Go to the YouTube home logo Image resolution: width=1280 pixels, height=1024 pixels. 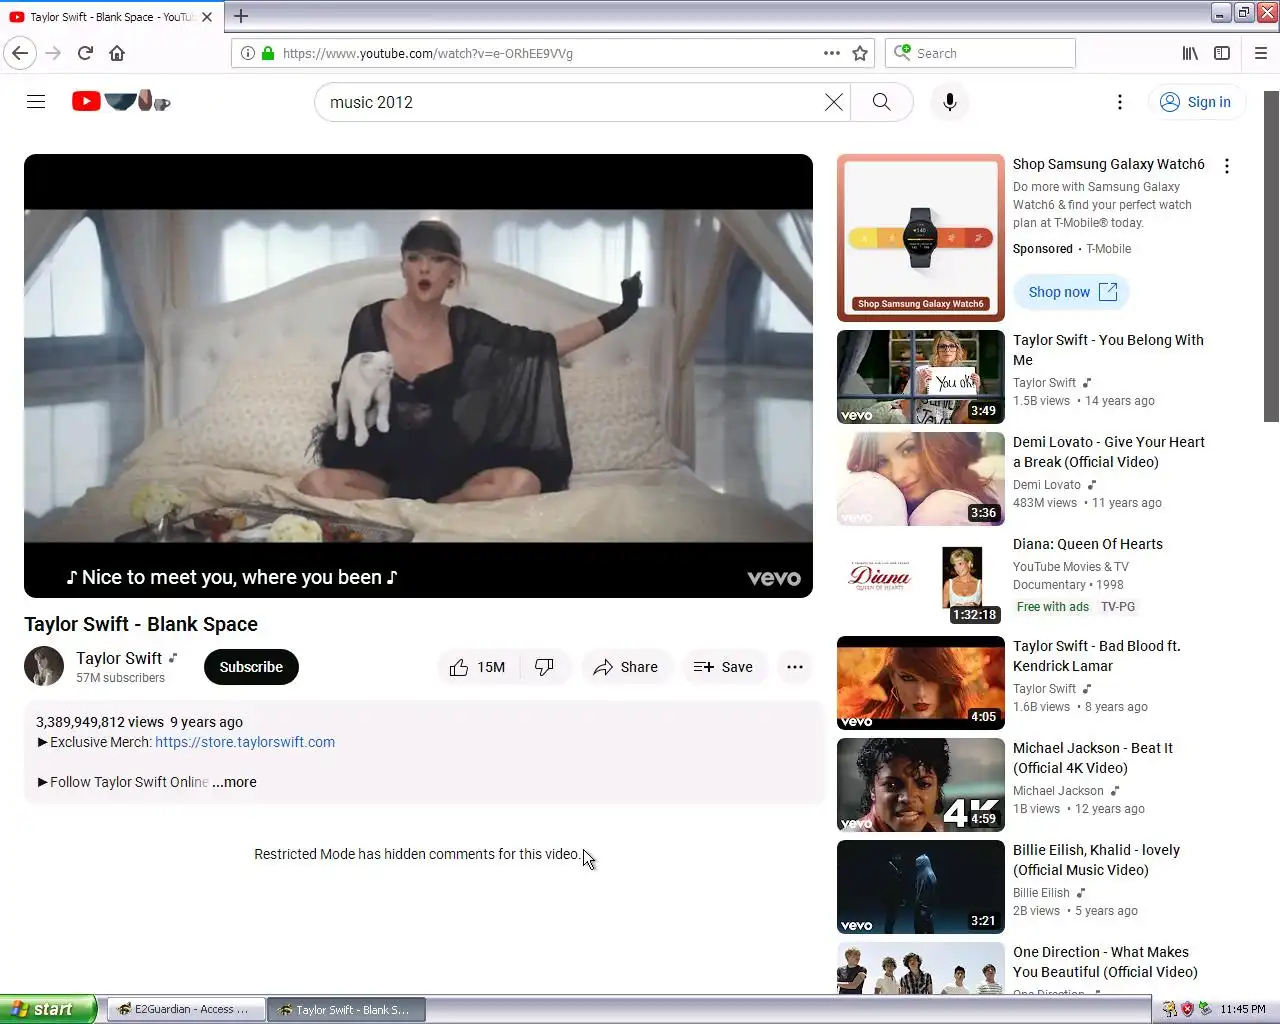pos(121,101)
